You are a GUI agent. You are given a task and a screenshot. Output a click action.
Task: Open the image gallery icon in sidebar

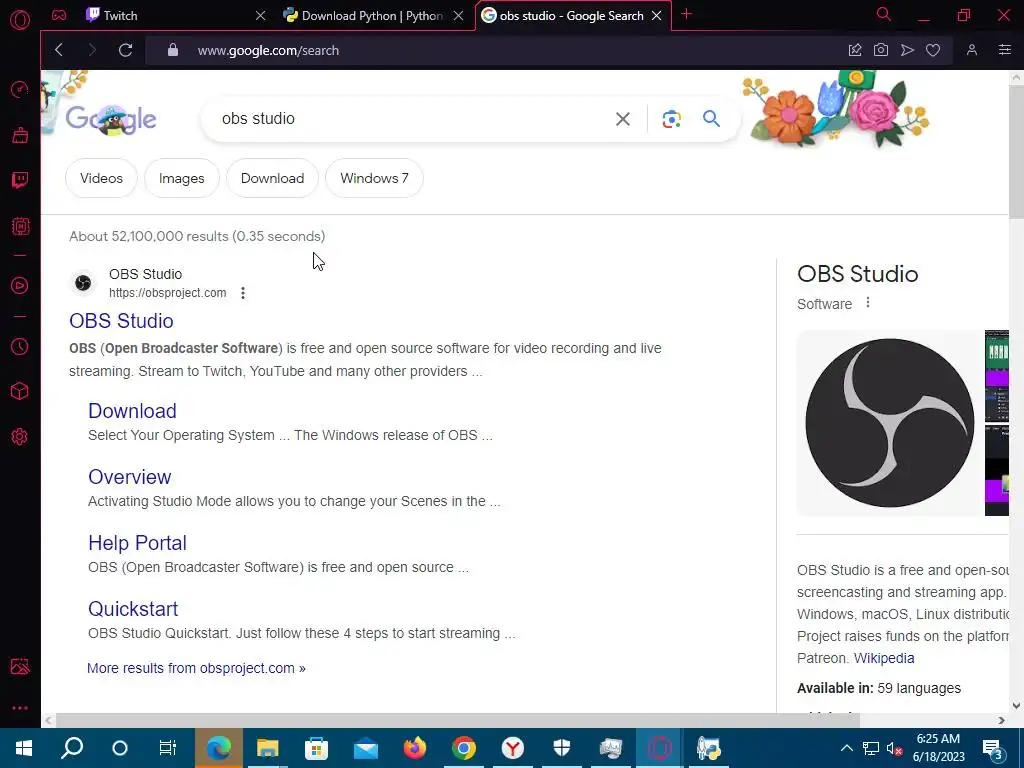click(x=20, y=666)
